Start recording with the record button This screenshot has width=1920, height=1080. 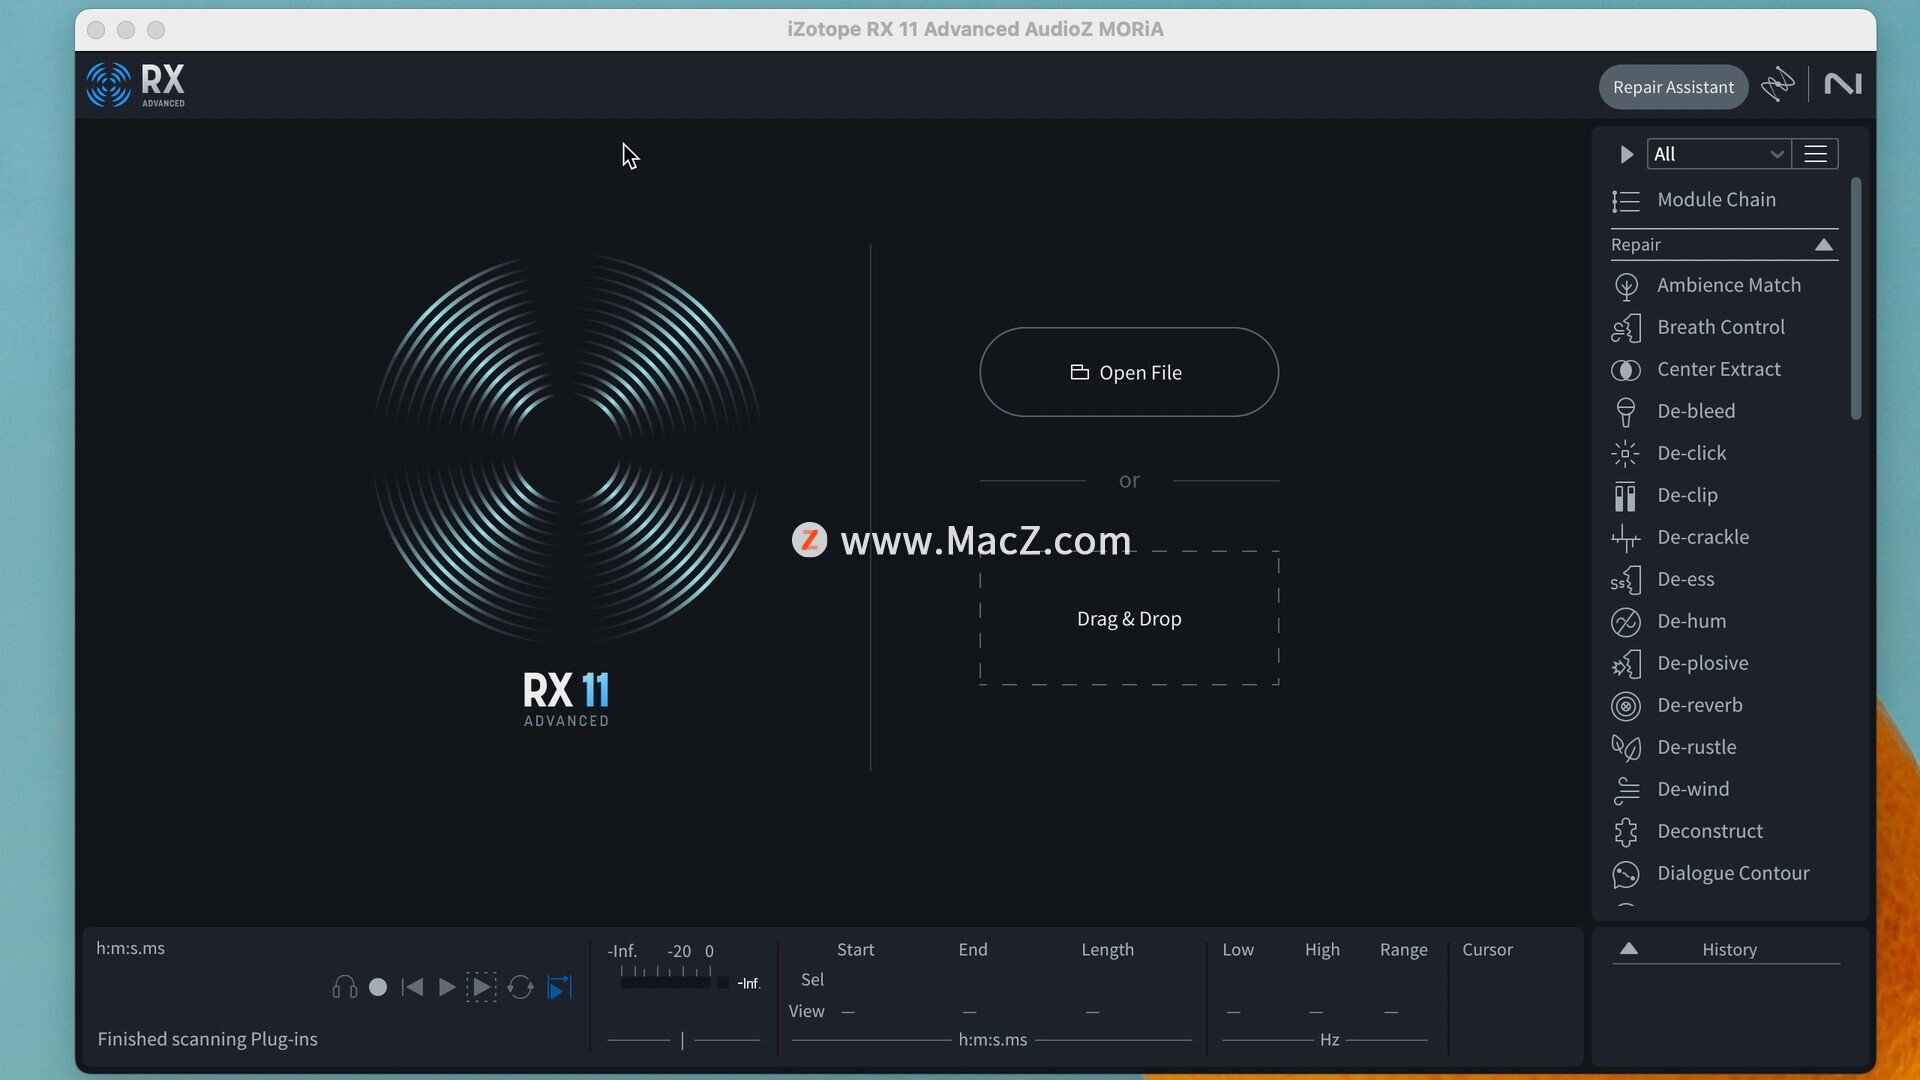pyautogui.click(x=378, y=988)
